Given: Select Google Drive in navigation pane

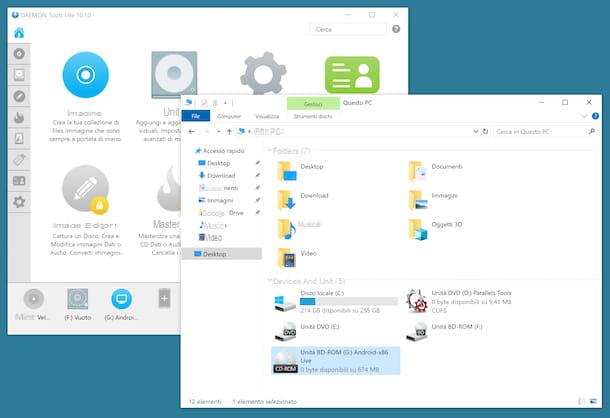Looking at the screenshot, I should pyautogui.click(x=221, y=213).
